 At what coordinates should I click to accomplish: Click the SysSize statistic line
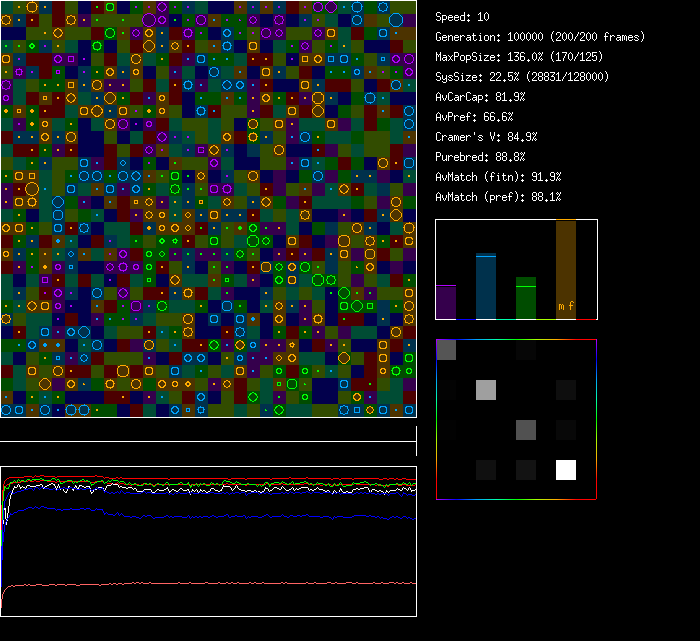520,77
